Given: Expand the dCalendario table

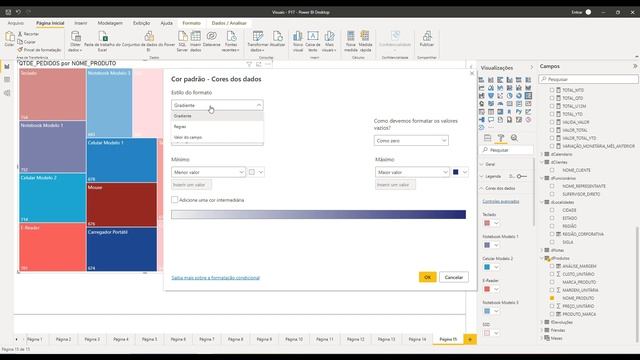Looking at the screenshot, I should click(542, 154).
